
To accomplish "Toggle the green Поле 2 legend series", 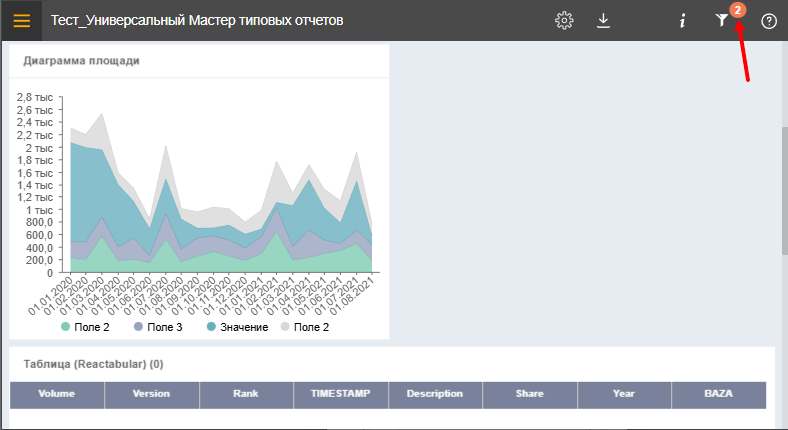I will tap(85, 326).
